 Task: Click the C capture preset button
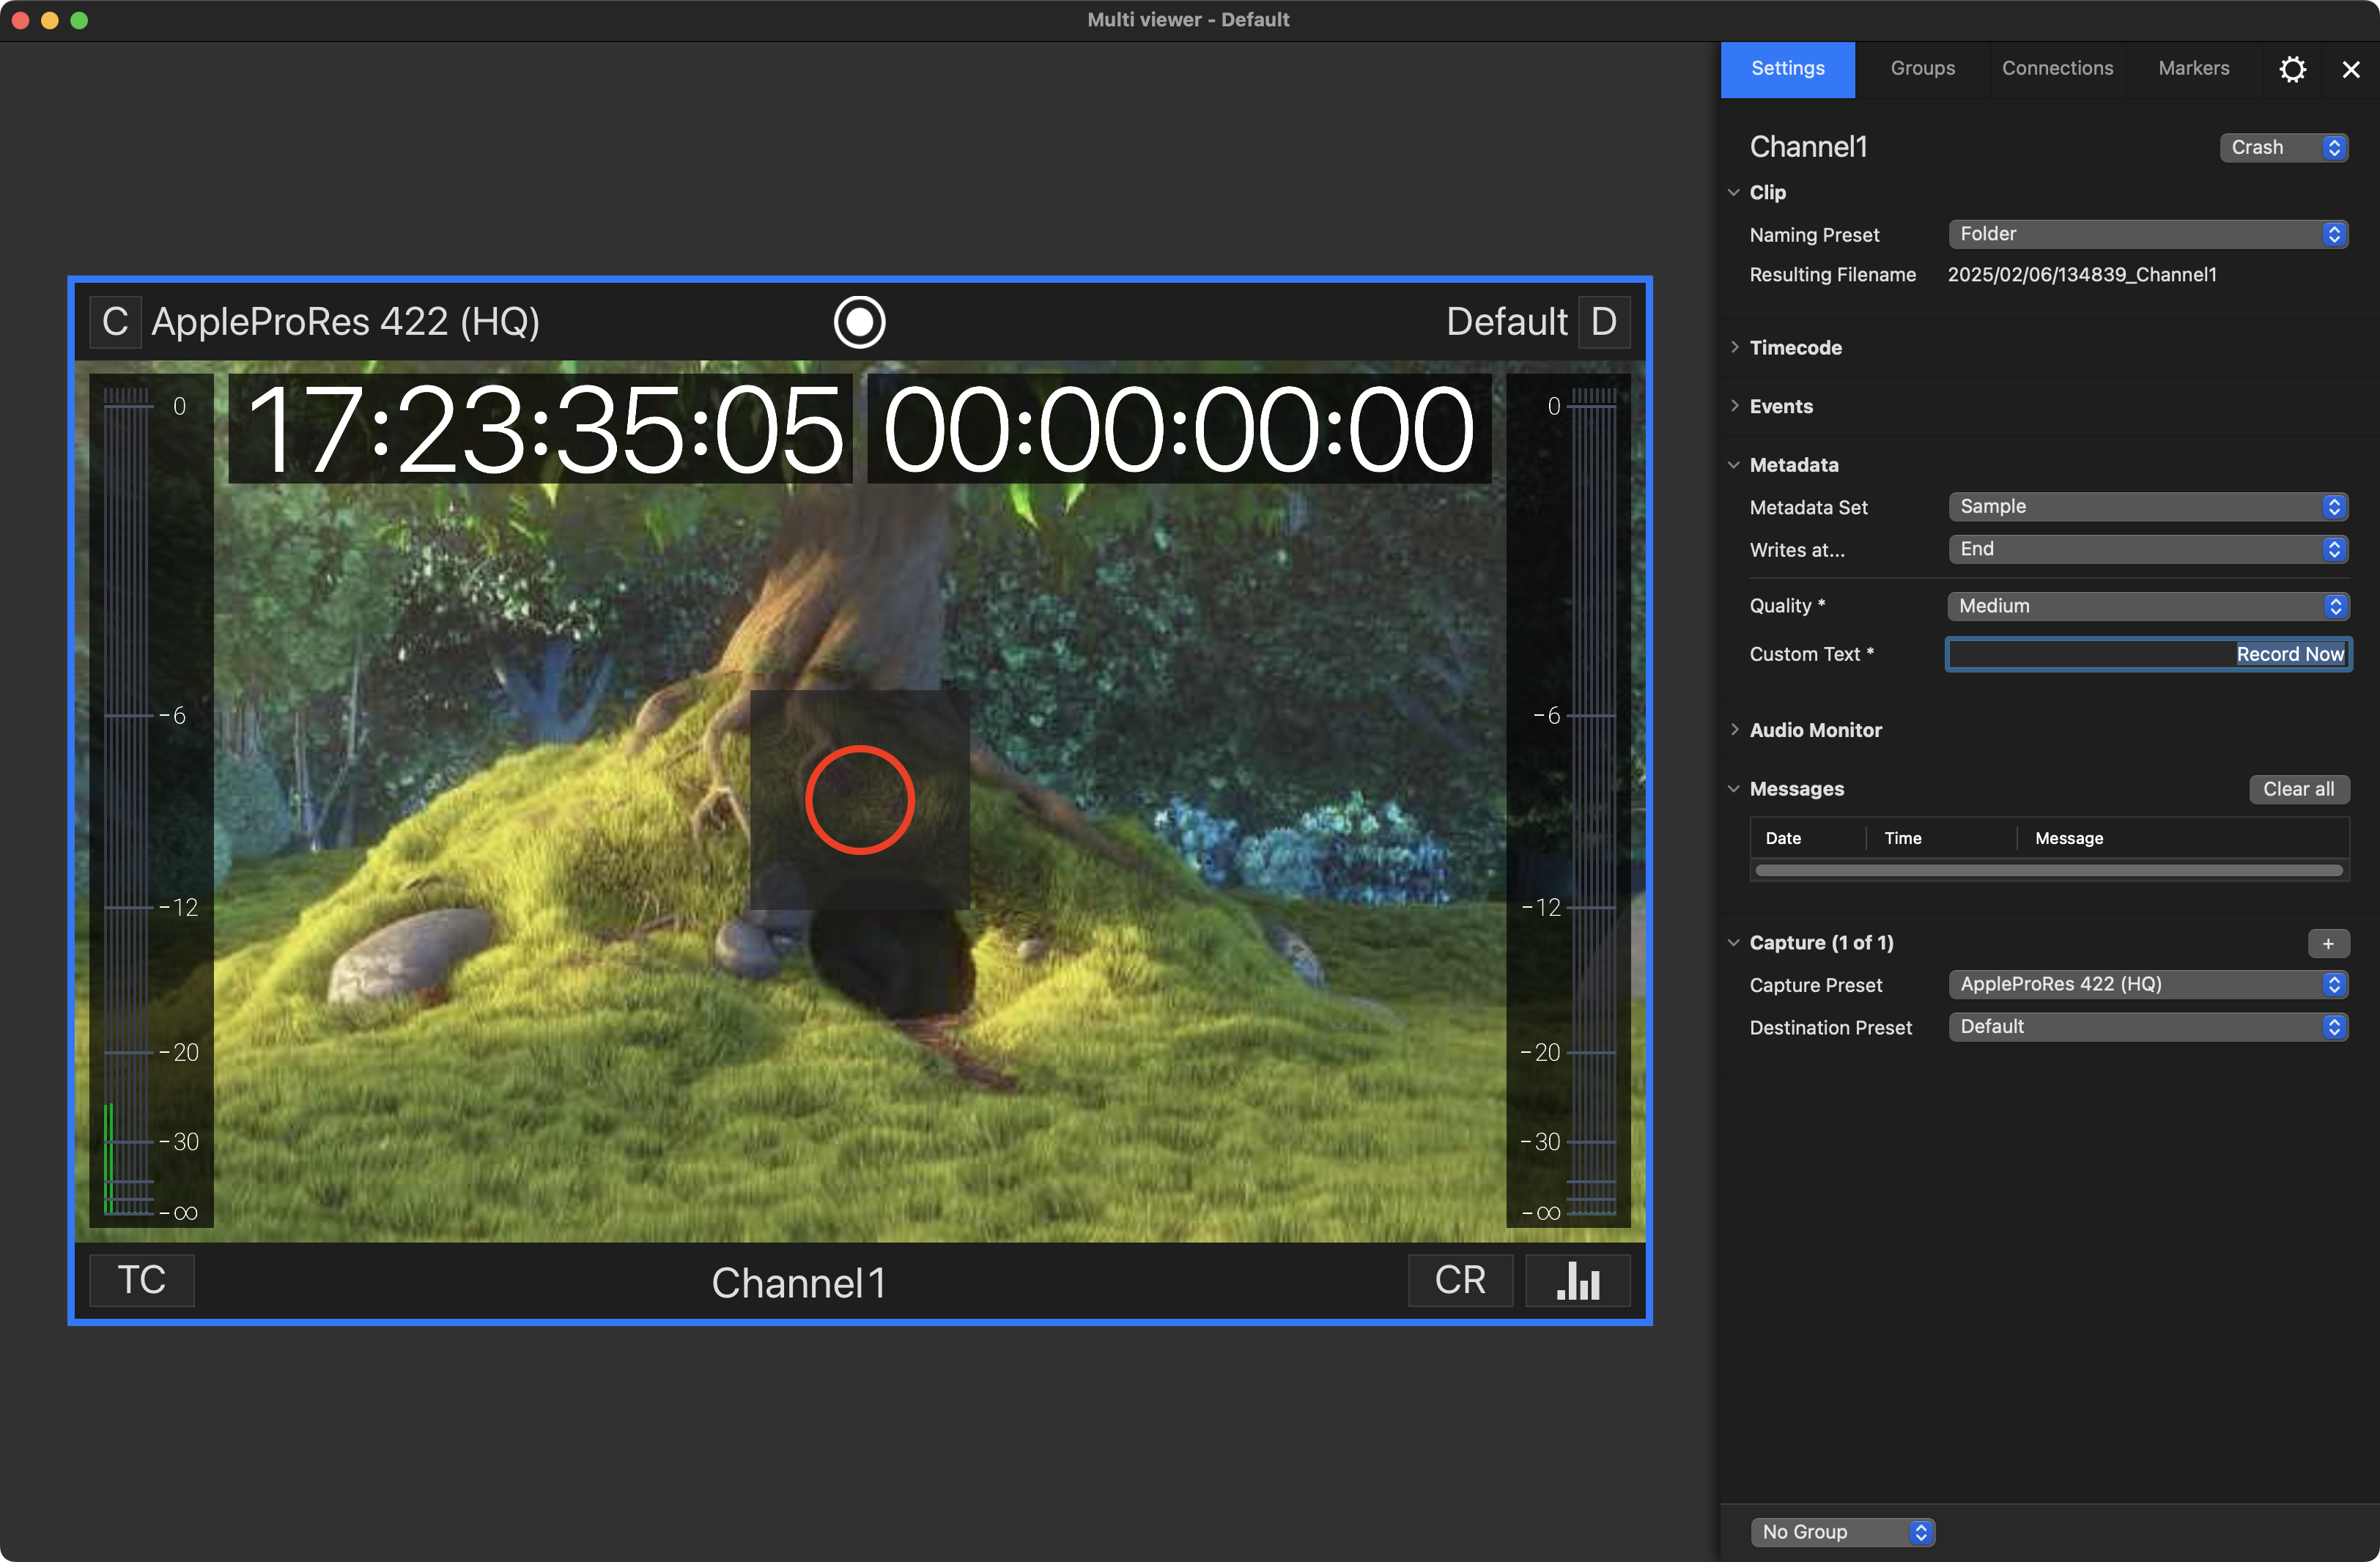point(115,322)
